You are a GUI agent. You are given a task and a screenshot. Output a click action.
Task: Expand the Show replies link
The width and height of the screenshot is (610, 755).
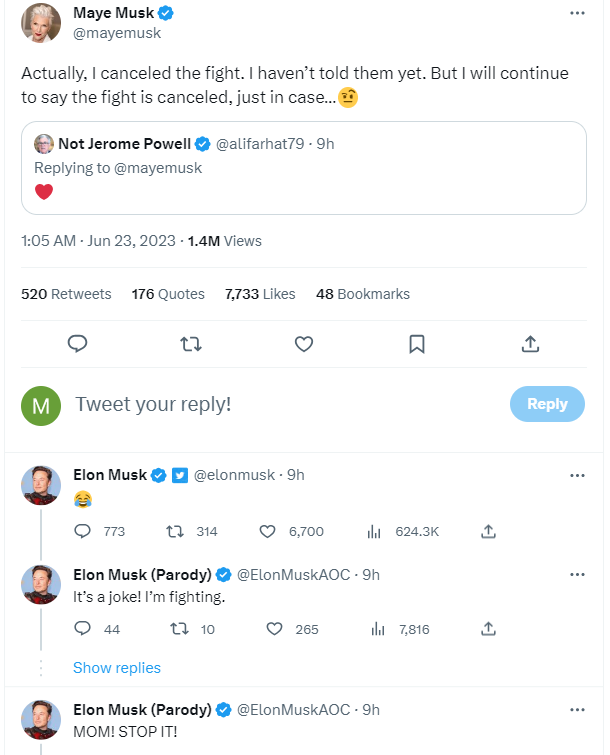116,668
